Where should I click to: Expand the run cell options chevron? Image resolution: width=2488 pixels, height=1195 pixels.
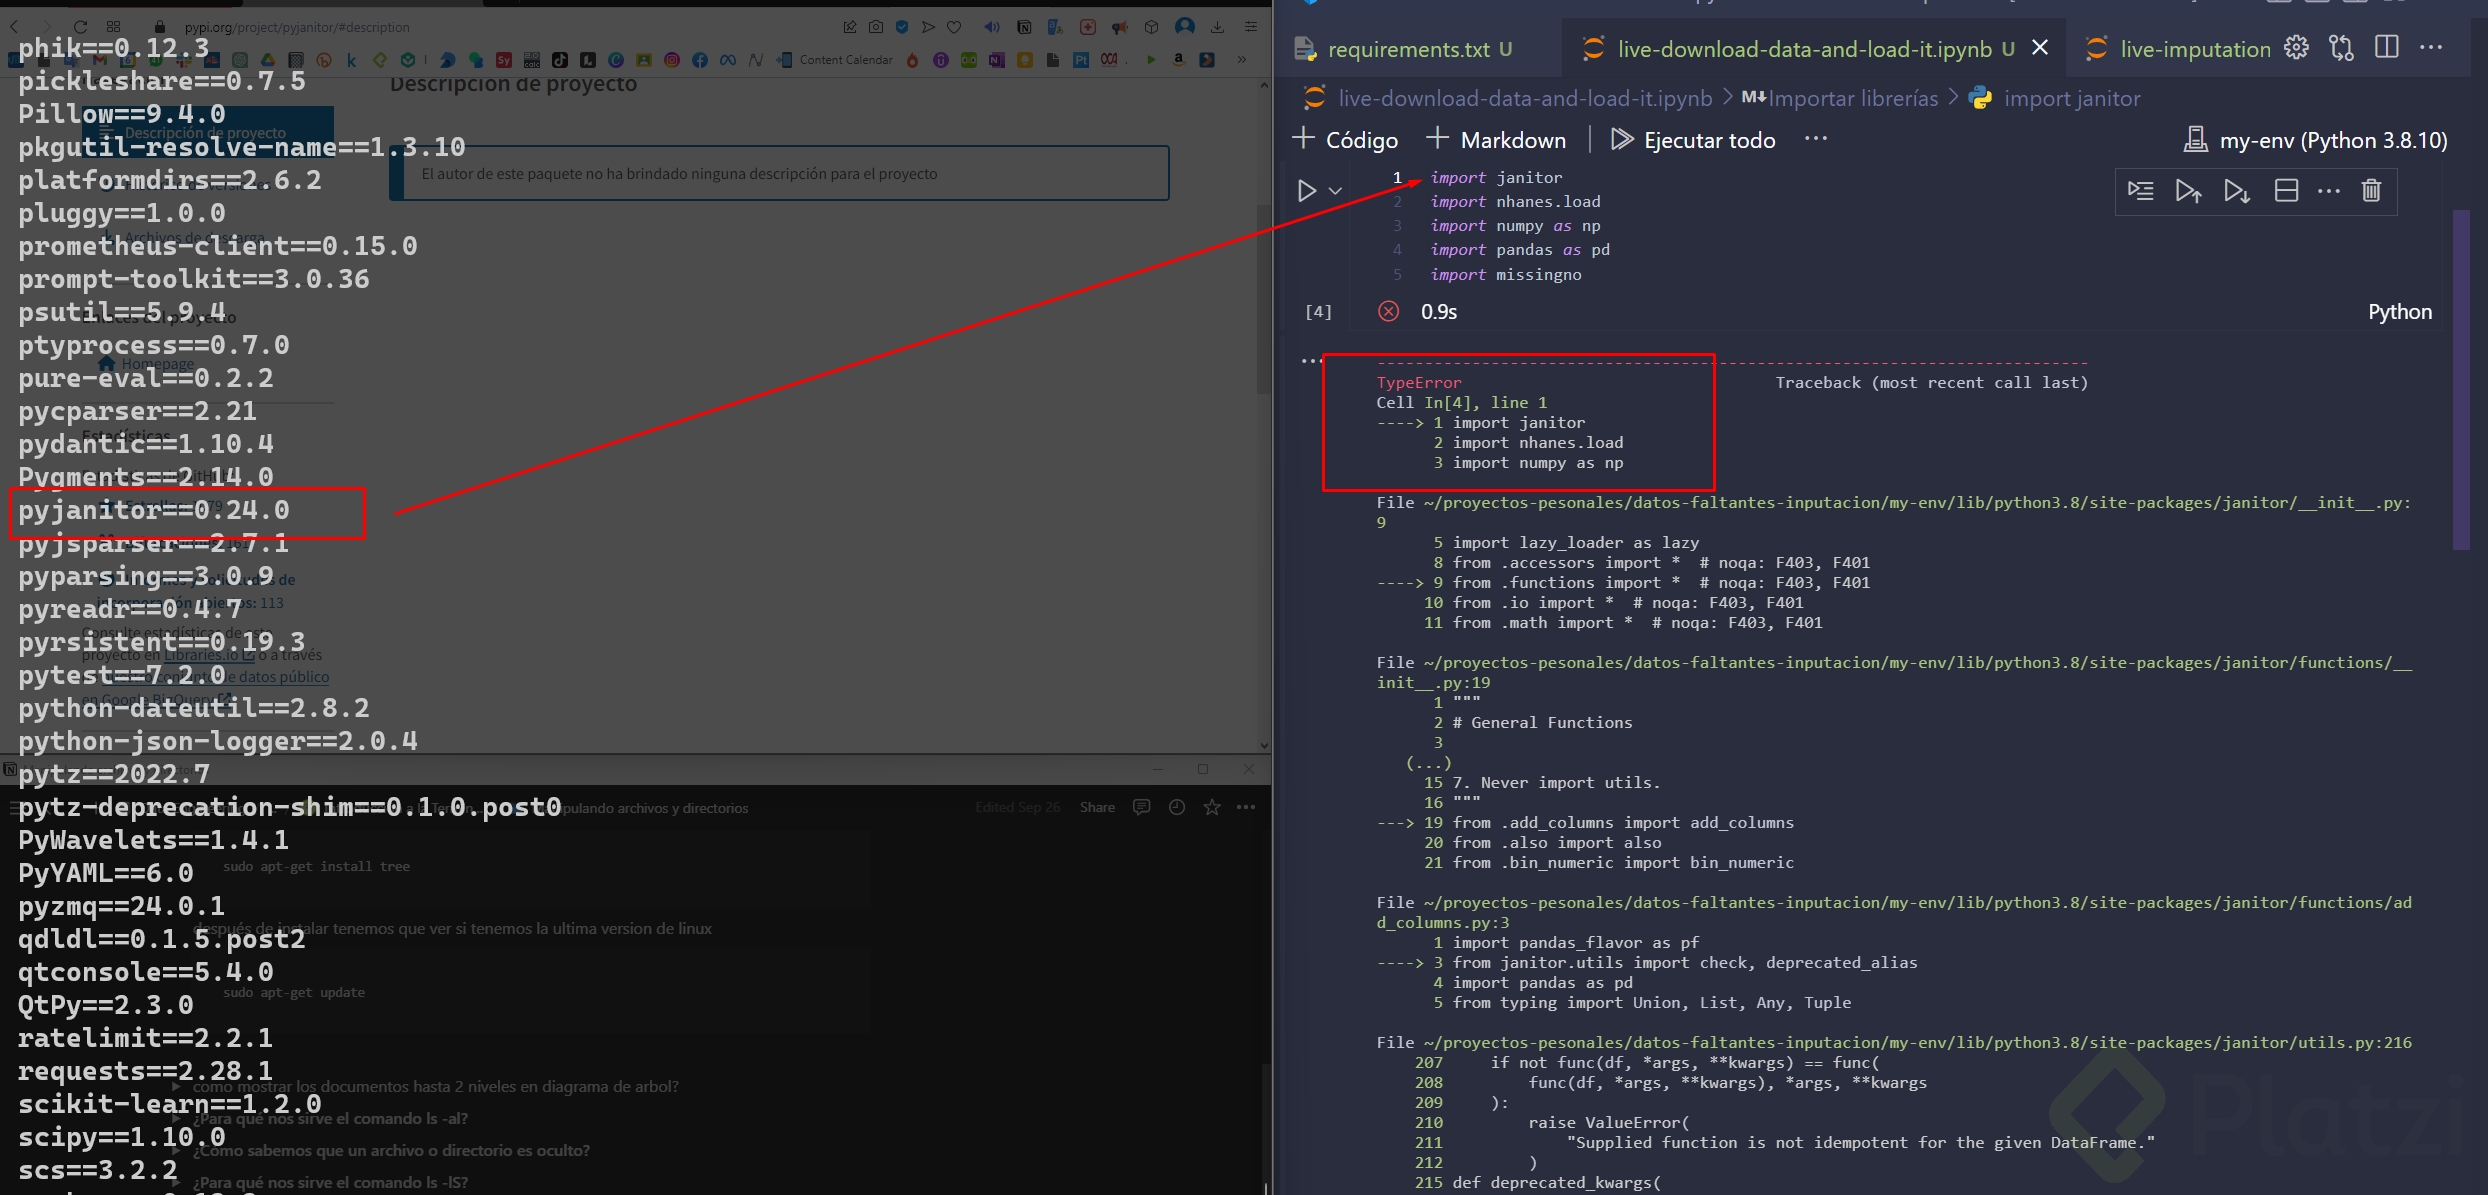click(1335, 190)
